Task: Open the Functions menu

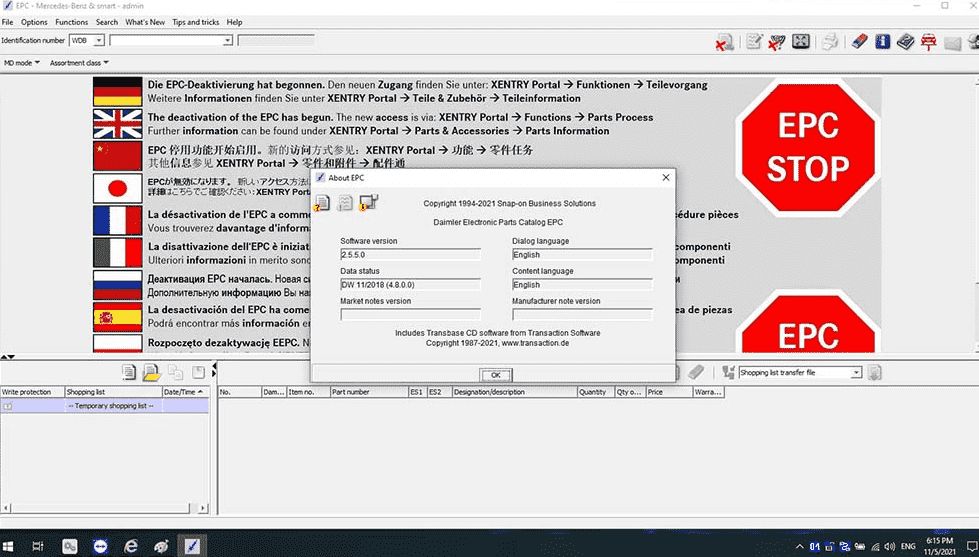Action: pos(72,22)
